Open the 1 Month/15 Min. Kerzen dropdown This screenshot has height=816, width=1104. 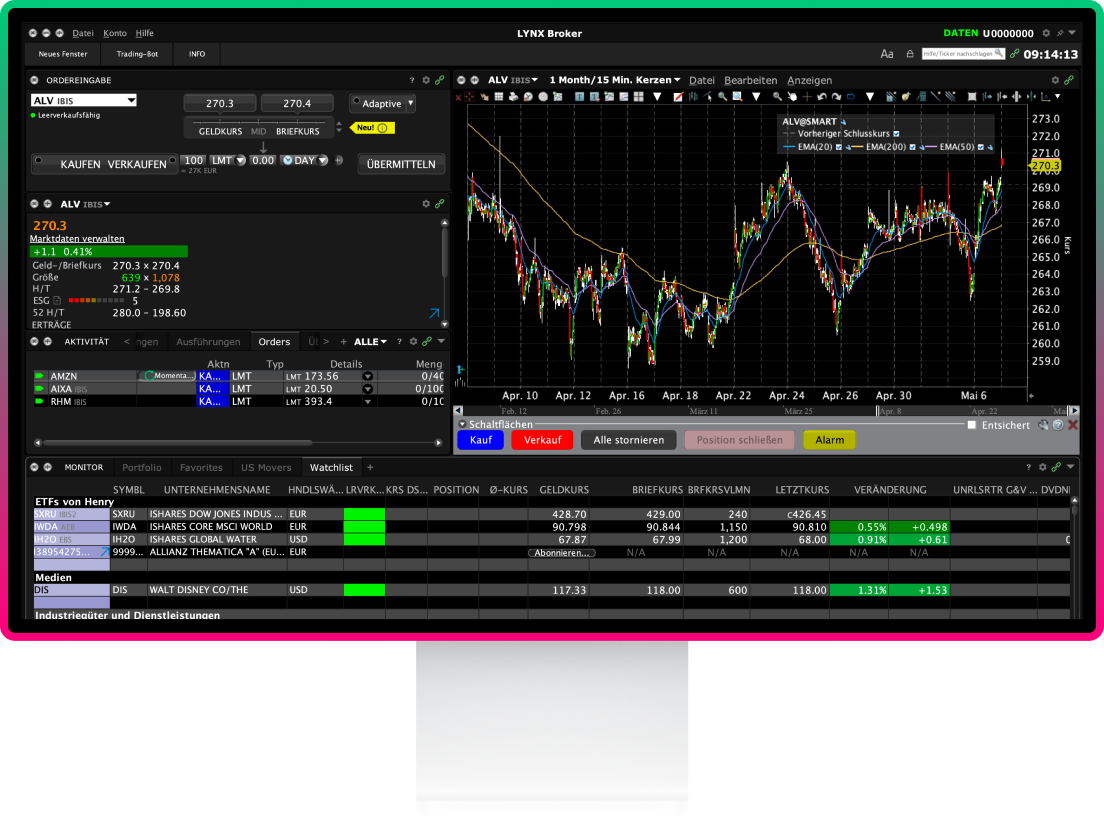(615, 80)
